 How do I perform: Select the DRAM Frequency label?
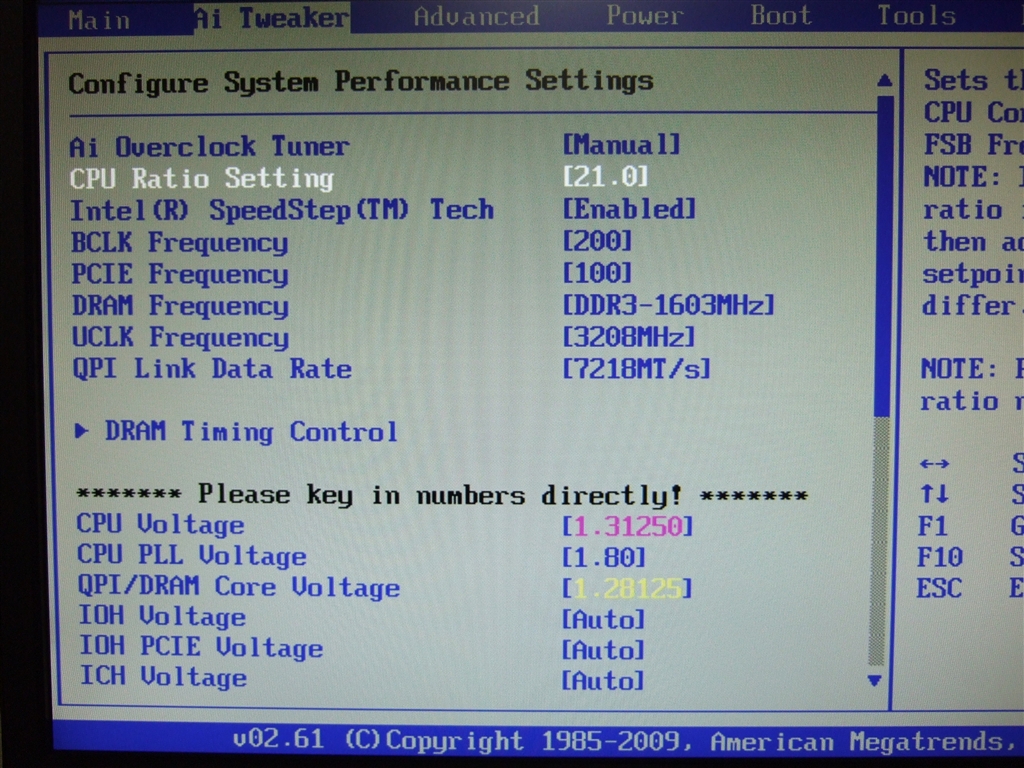coord(180,306)
